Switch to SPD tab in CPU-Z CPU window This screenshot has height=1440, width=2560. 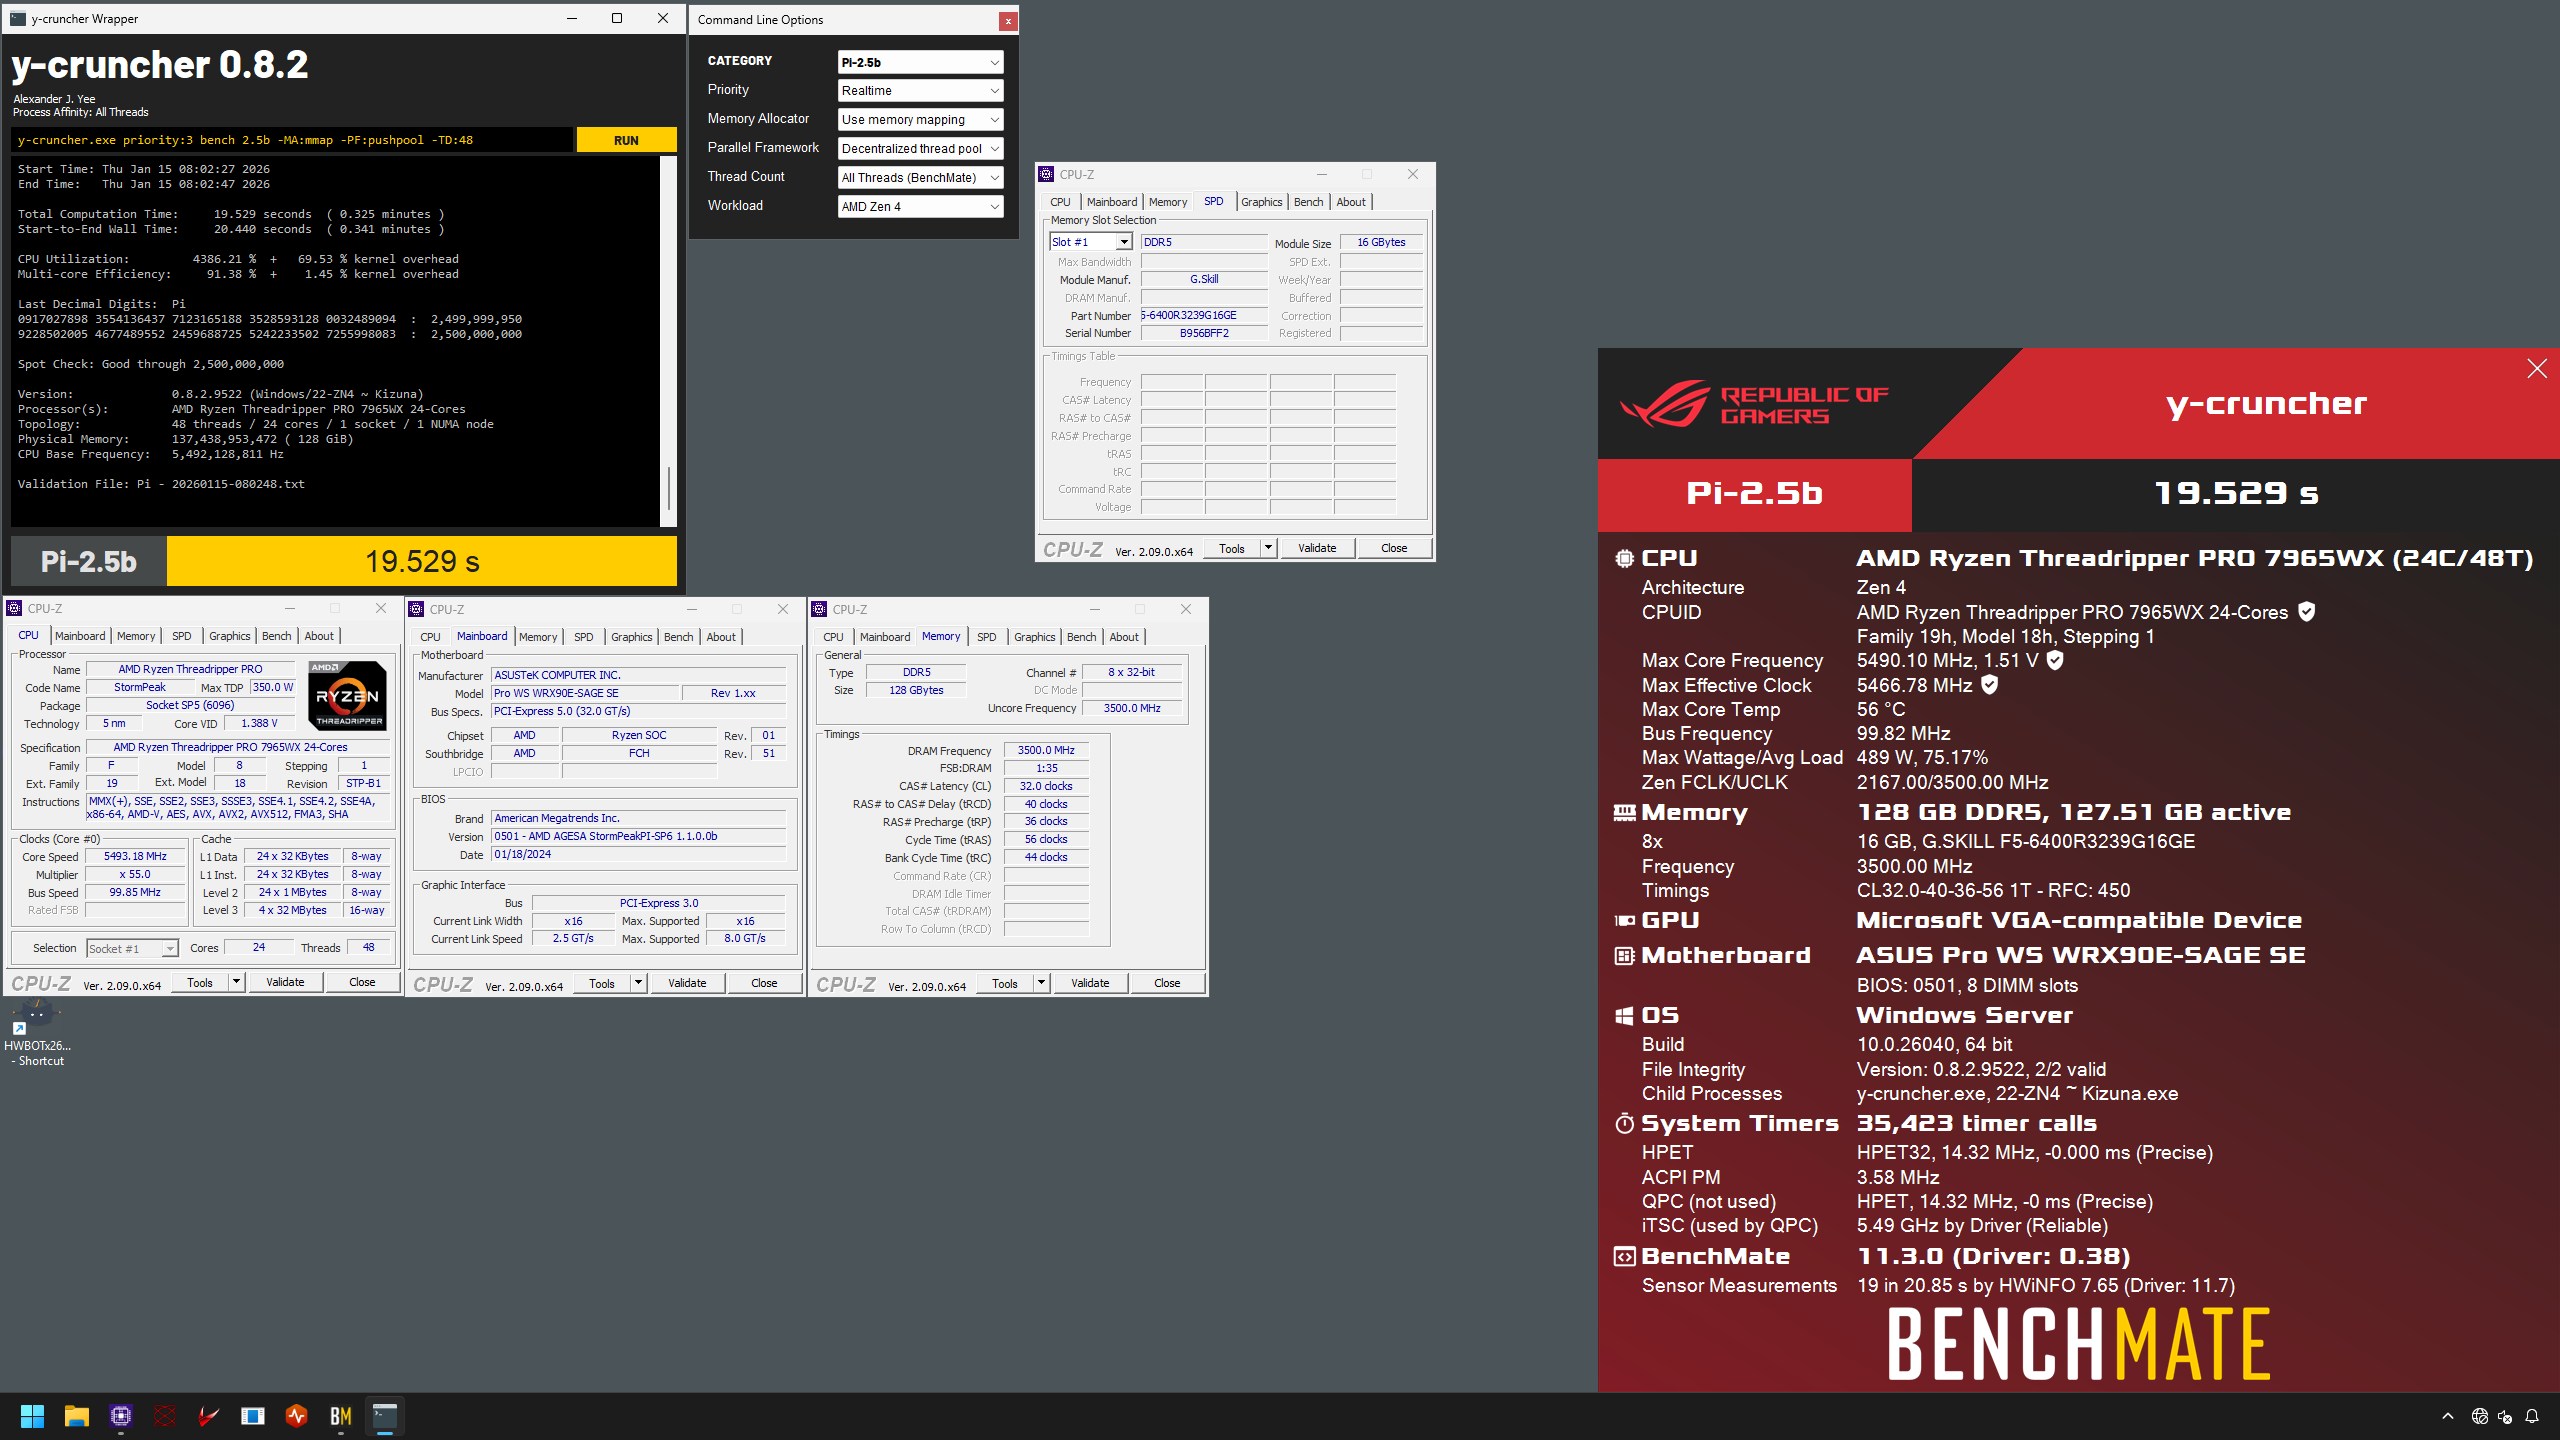click(x=181, y=636)
